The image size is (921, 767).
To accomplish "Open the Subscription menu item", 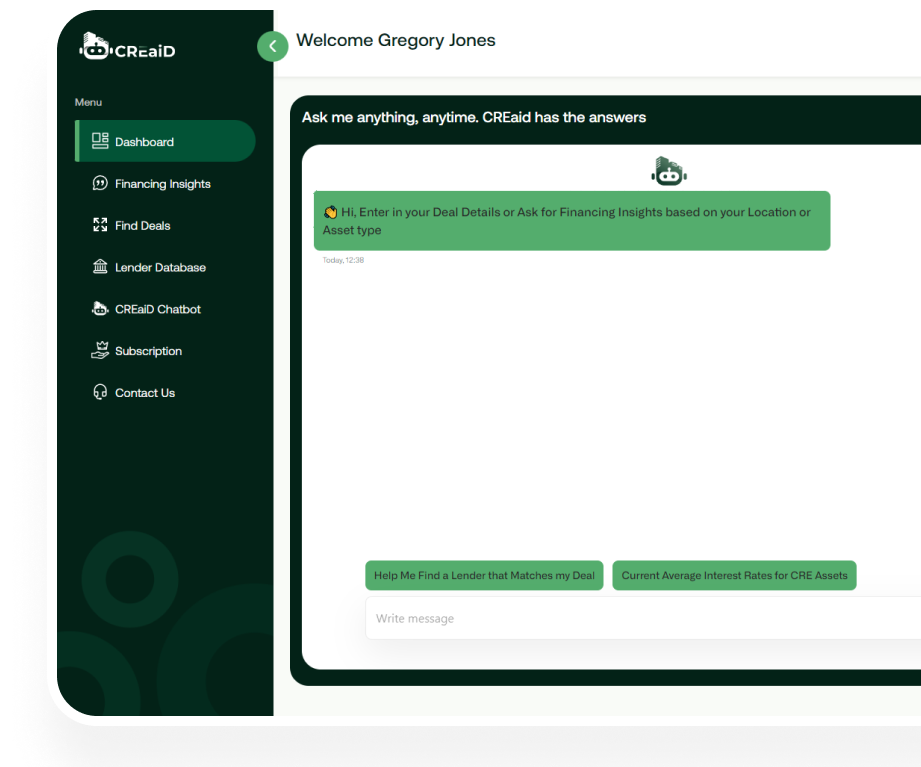I will [x=149, y=351].
